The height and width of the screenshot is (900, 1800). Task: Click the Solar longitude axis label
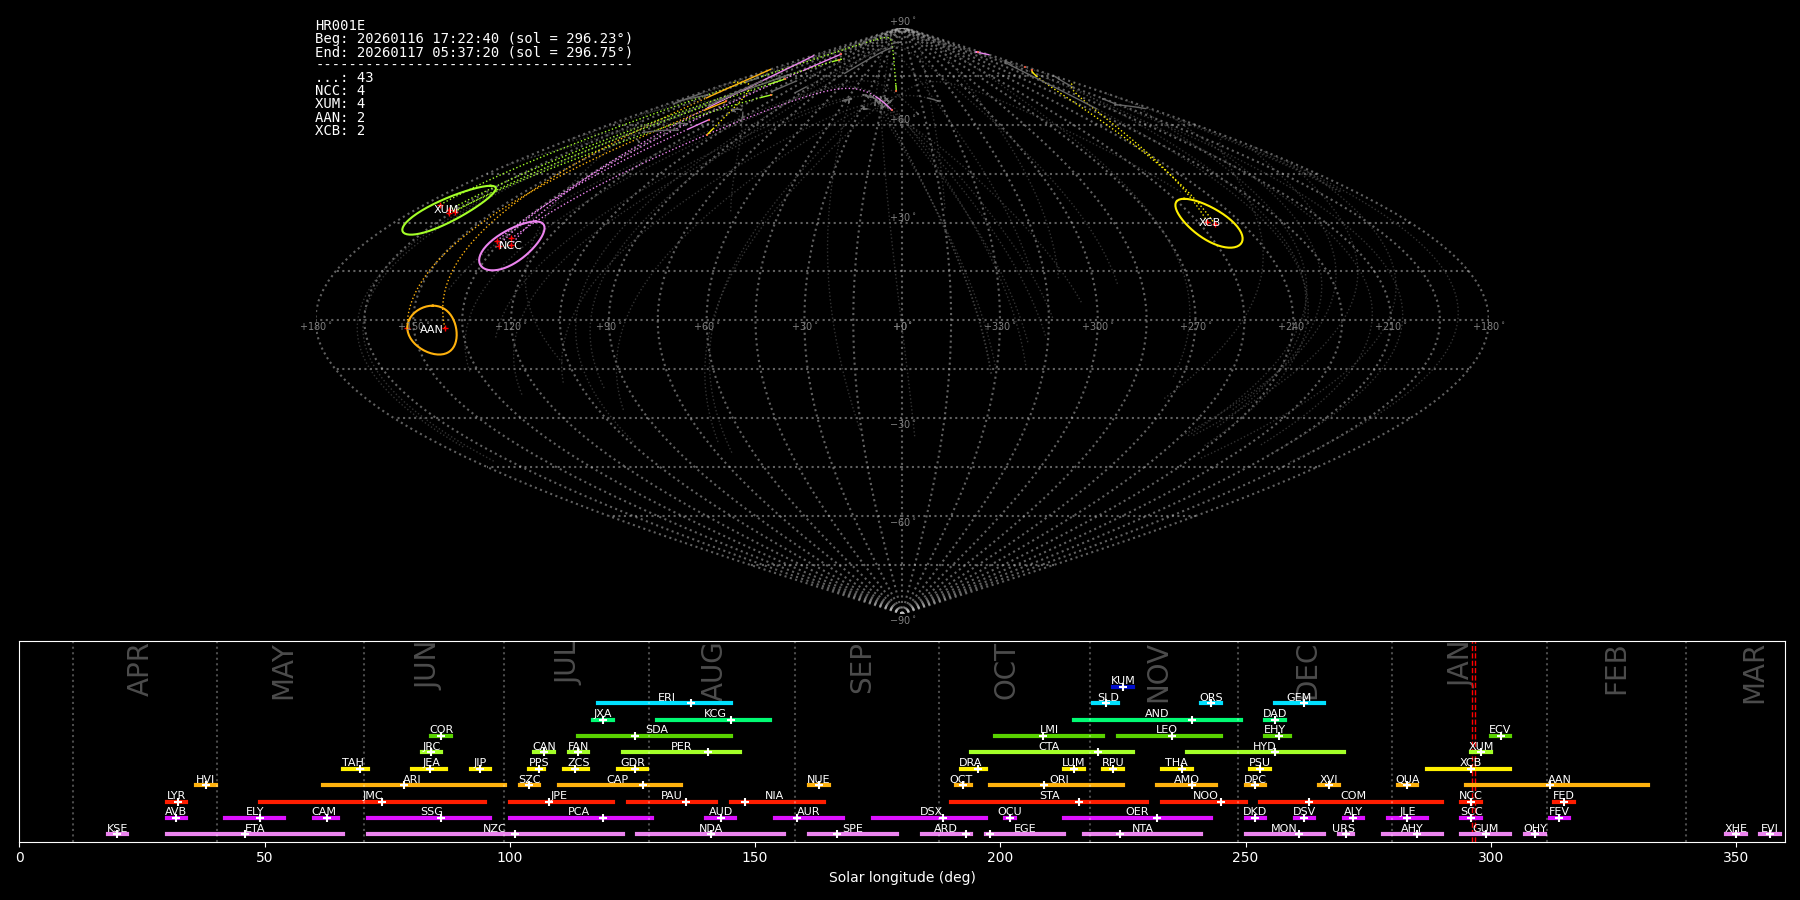[x=901, y=877]
